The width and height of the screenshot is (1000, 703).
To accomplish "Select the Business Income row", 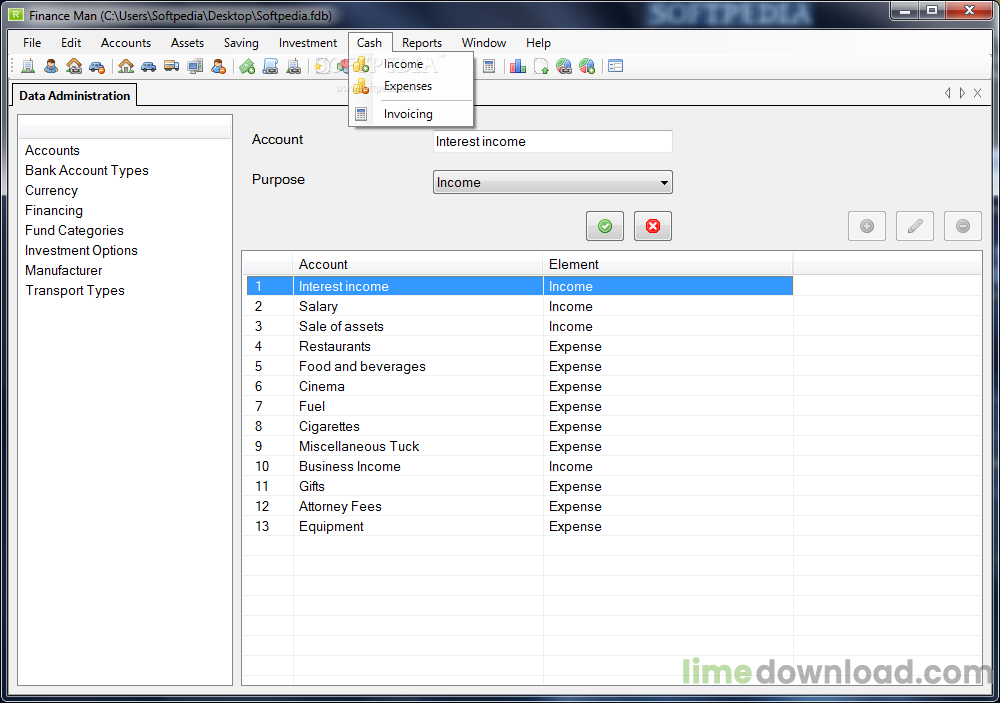I will coord(520,466).
